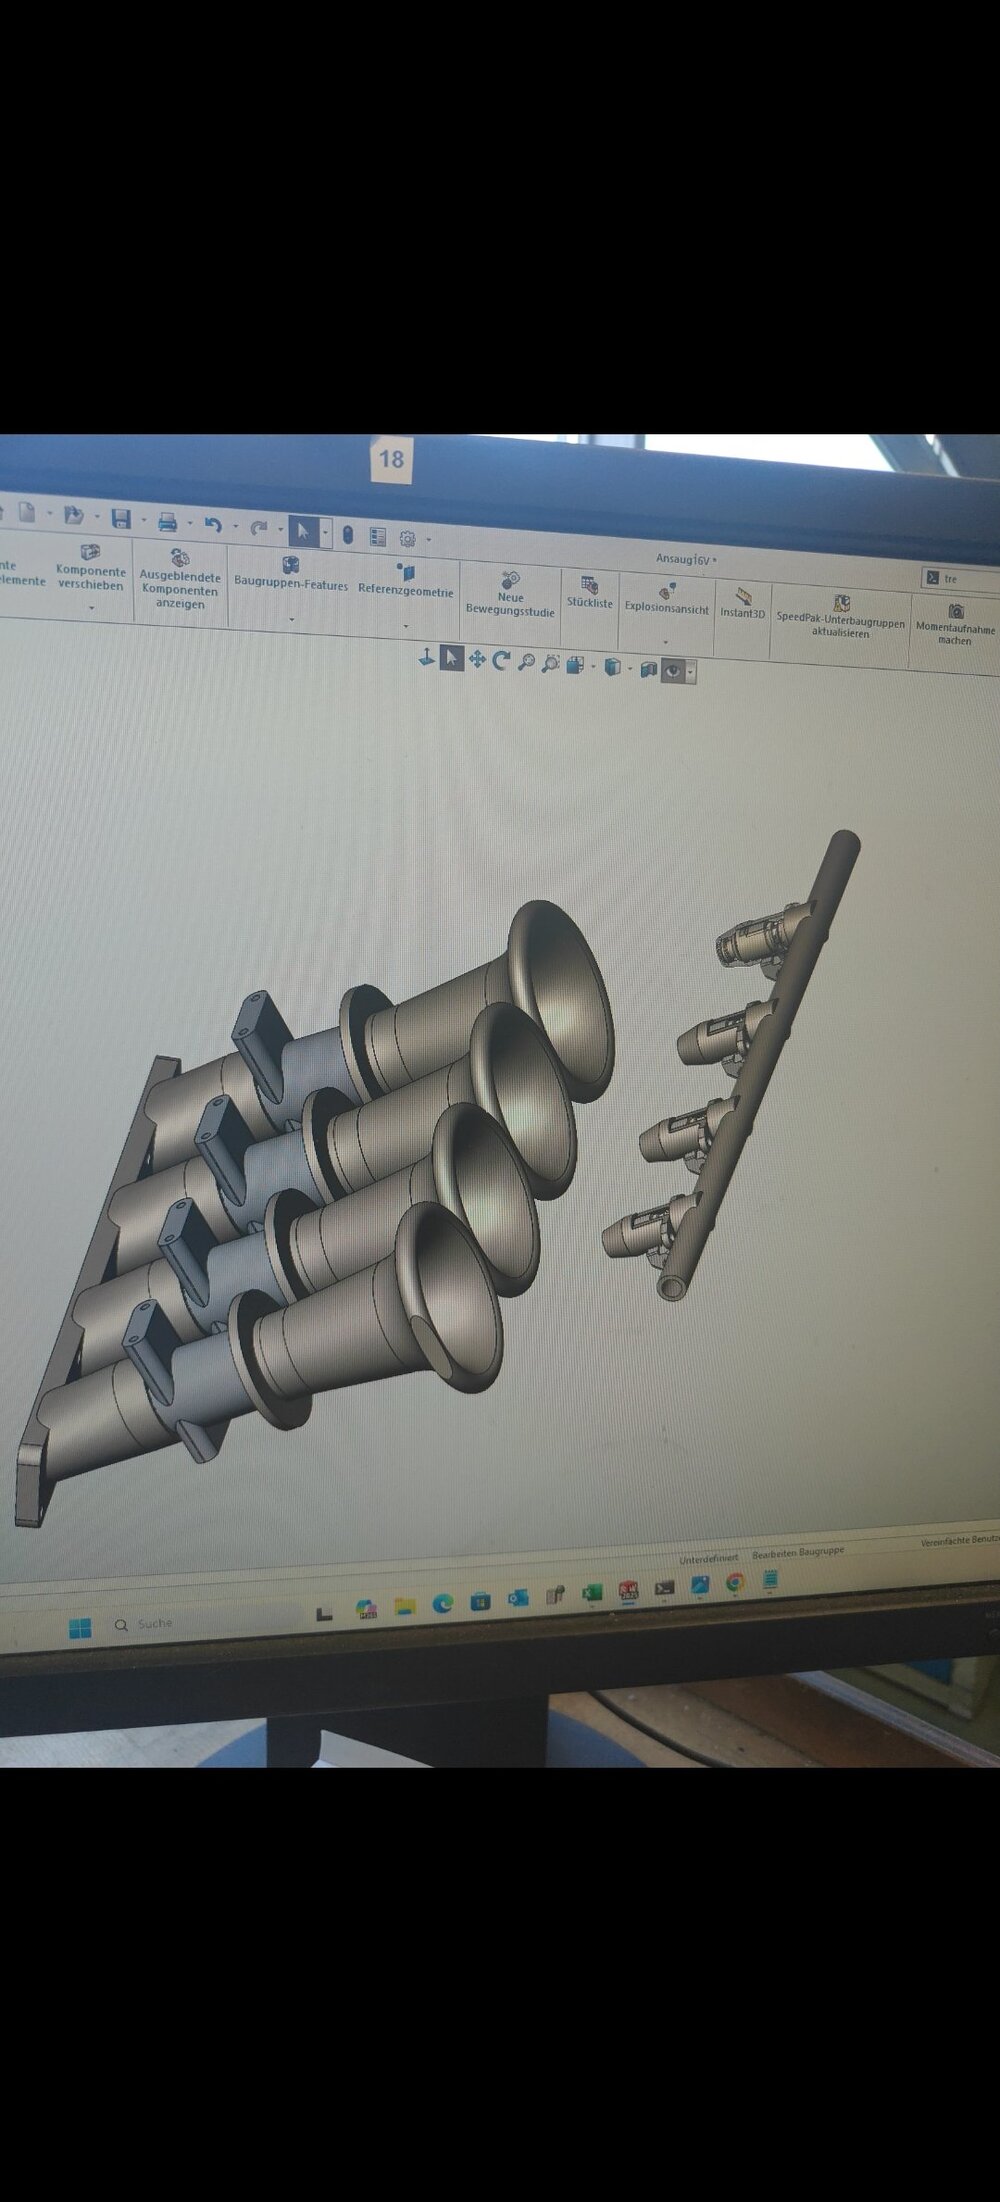
Task: Open view orientation dropdown arrow
Action: pyautogui.click(x=593, y=666)
